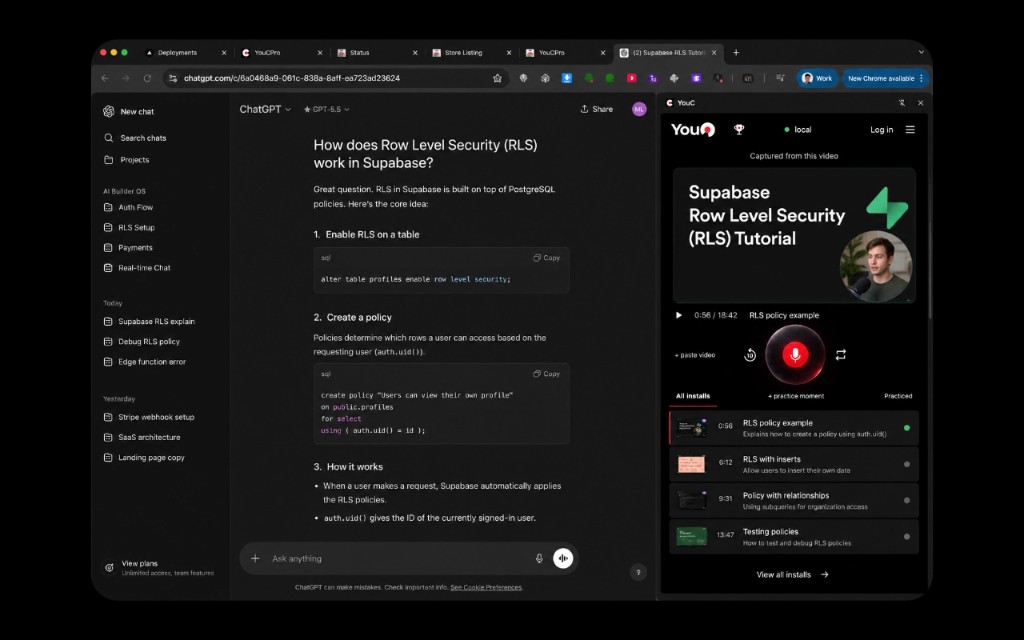Open the Real-time Chat entry
Image resolution: width=1024 pixels, height=640 pixels.
[x=137, y=268]
